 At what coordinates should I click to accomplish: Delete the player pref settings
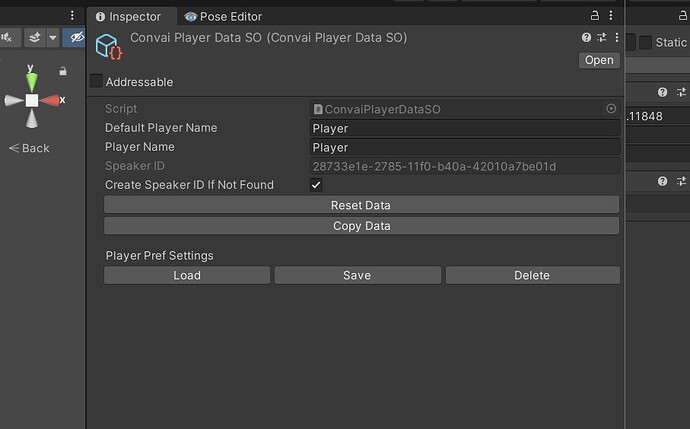click(x=532, y=275)
